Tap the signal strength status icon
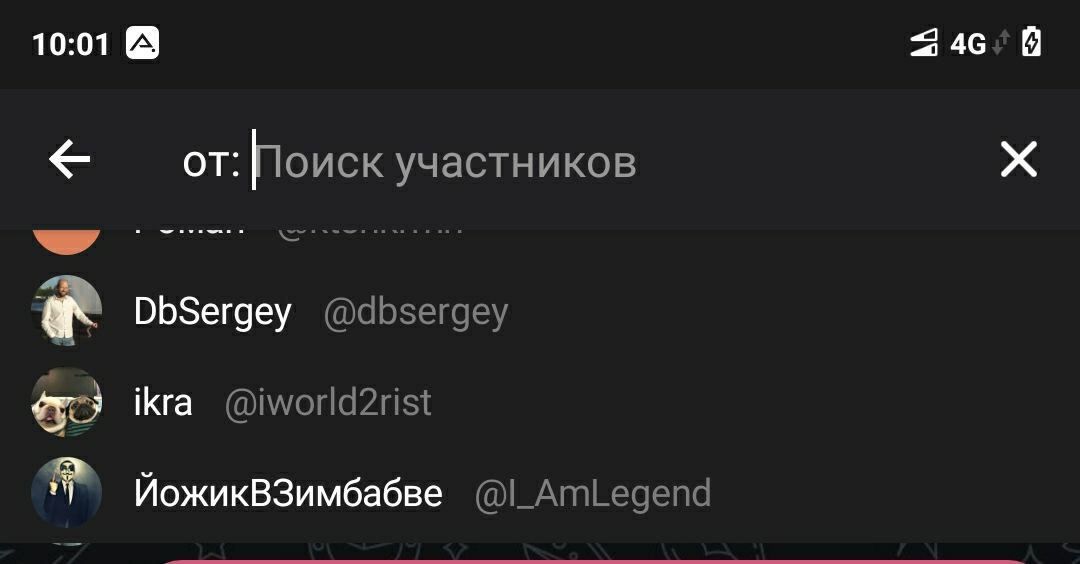 [x=924, y=43]
